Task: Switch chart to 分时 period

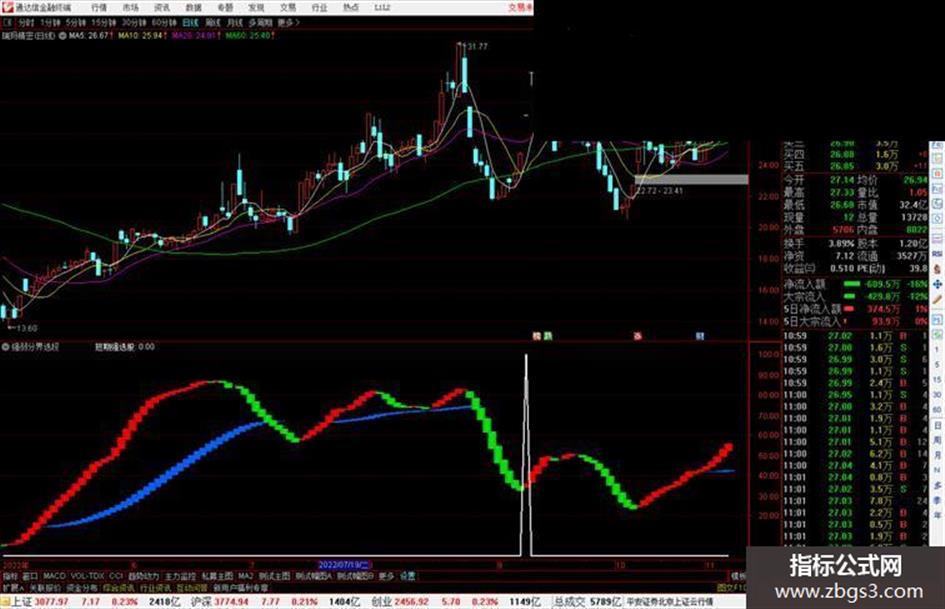Action: pyautogui.click(x=25, y=22)
